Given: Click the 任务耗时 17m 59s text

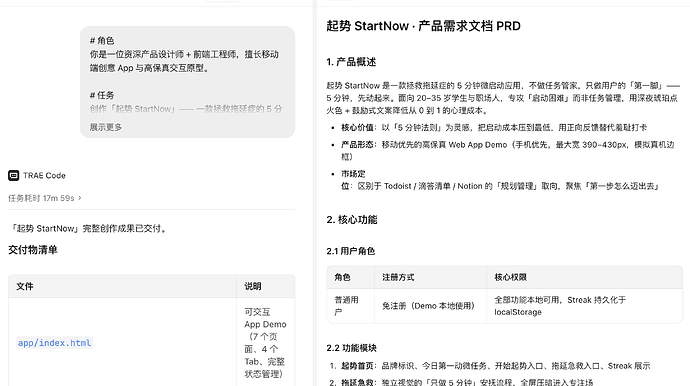Looking at the screenshot, I should (41, 198).
